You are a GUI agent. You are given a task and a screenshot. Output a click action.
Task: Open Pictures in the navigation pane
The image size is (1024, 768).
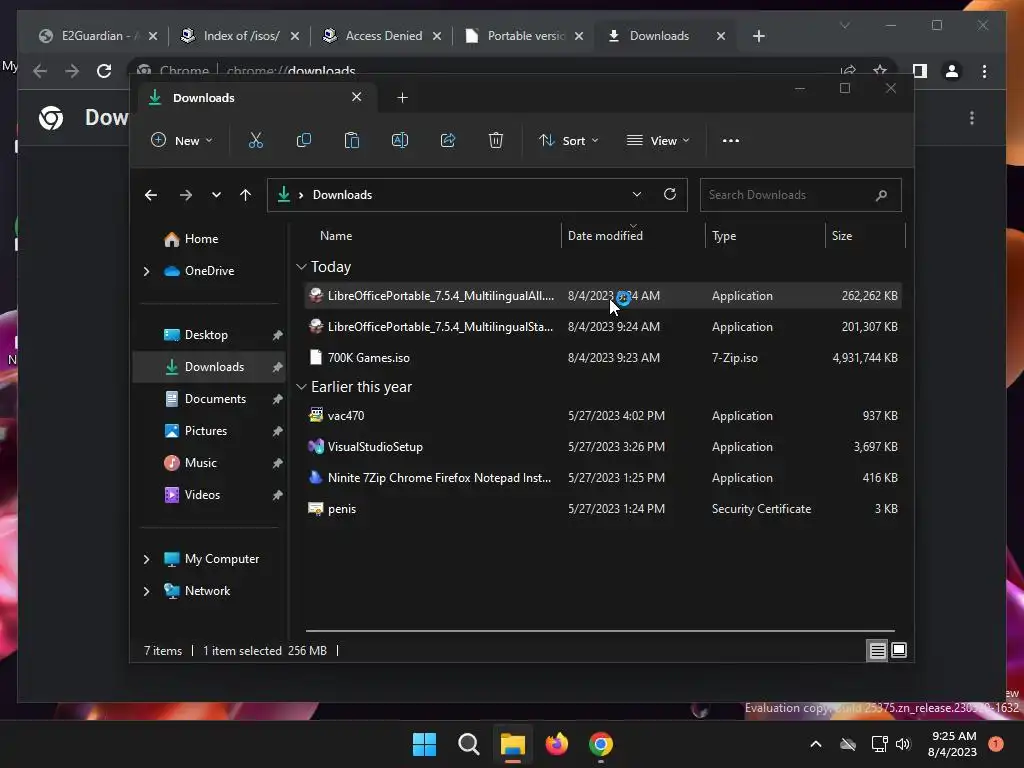click(206, 431)
